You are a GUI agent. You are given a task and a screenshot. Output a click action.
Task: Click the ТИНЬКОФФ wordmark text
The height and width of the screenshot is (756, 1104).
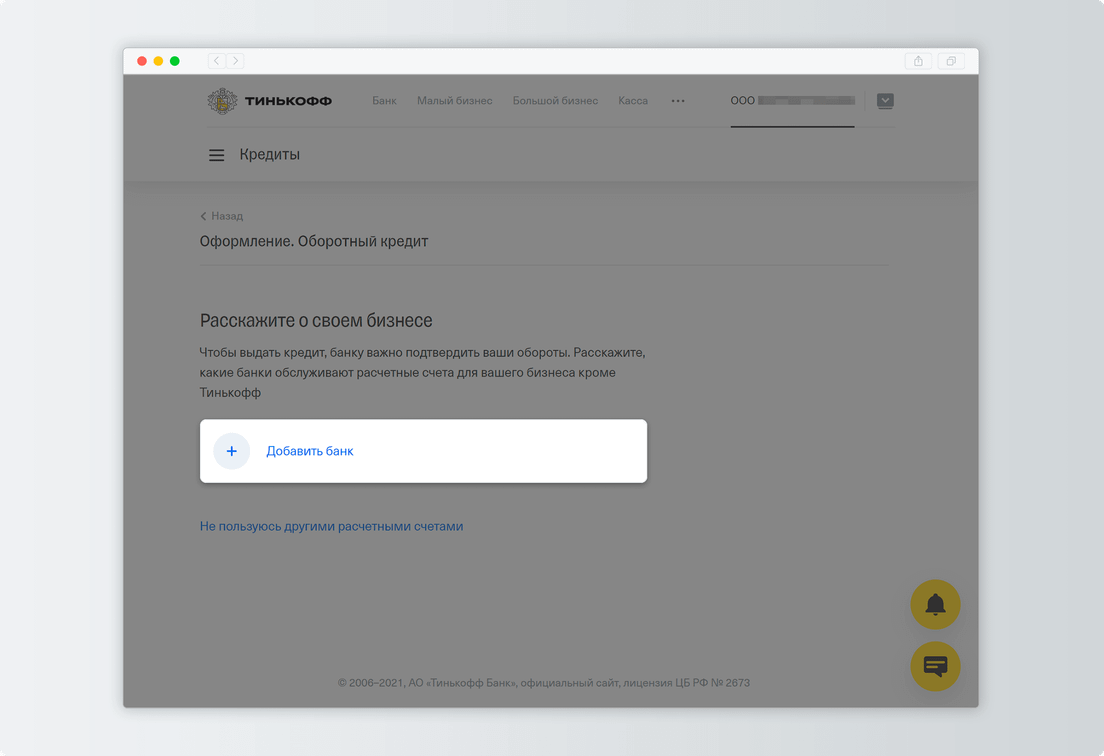(288, 101)
